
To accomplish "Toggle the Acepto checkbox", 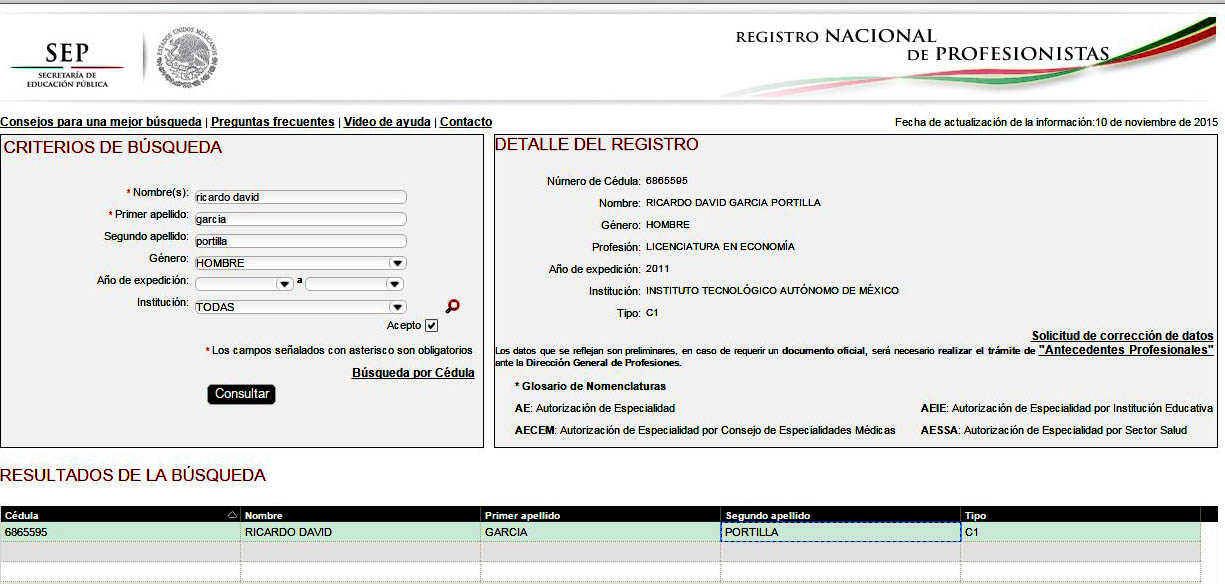I will tap(431, 326).
